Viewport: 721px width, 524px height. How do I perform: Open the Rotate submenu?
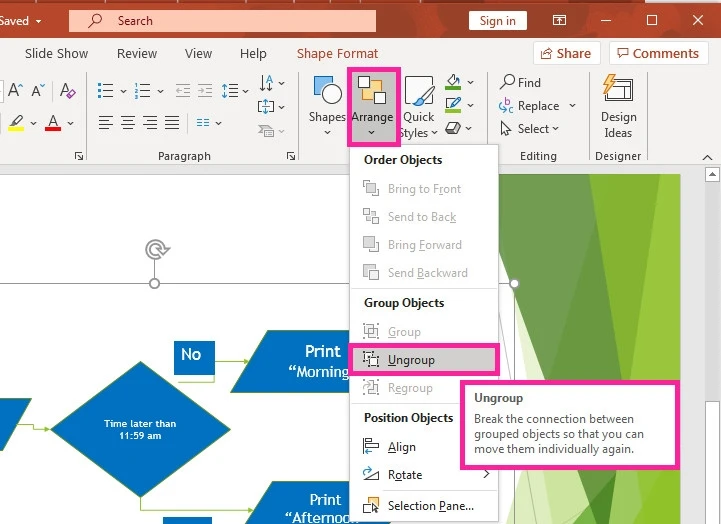pos(423,474)
